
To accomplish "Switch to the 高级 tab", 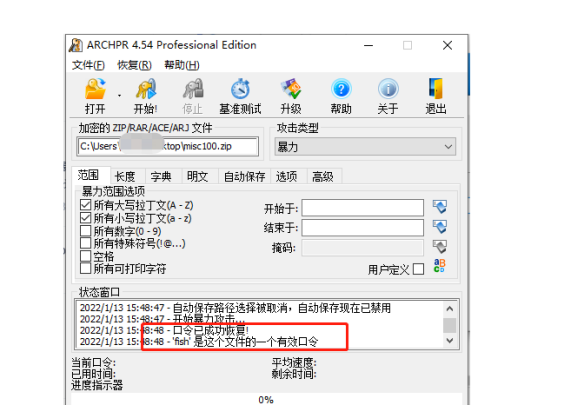I will (x=323, y=177).
